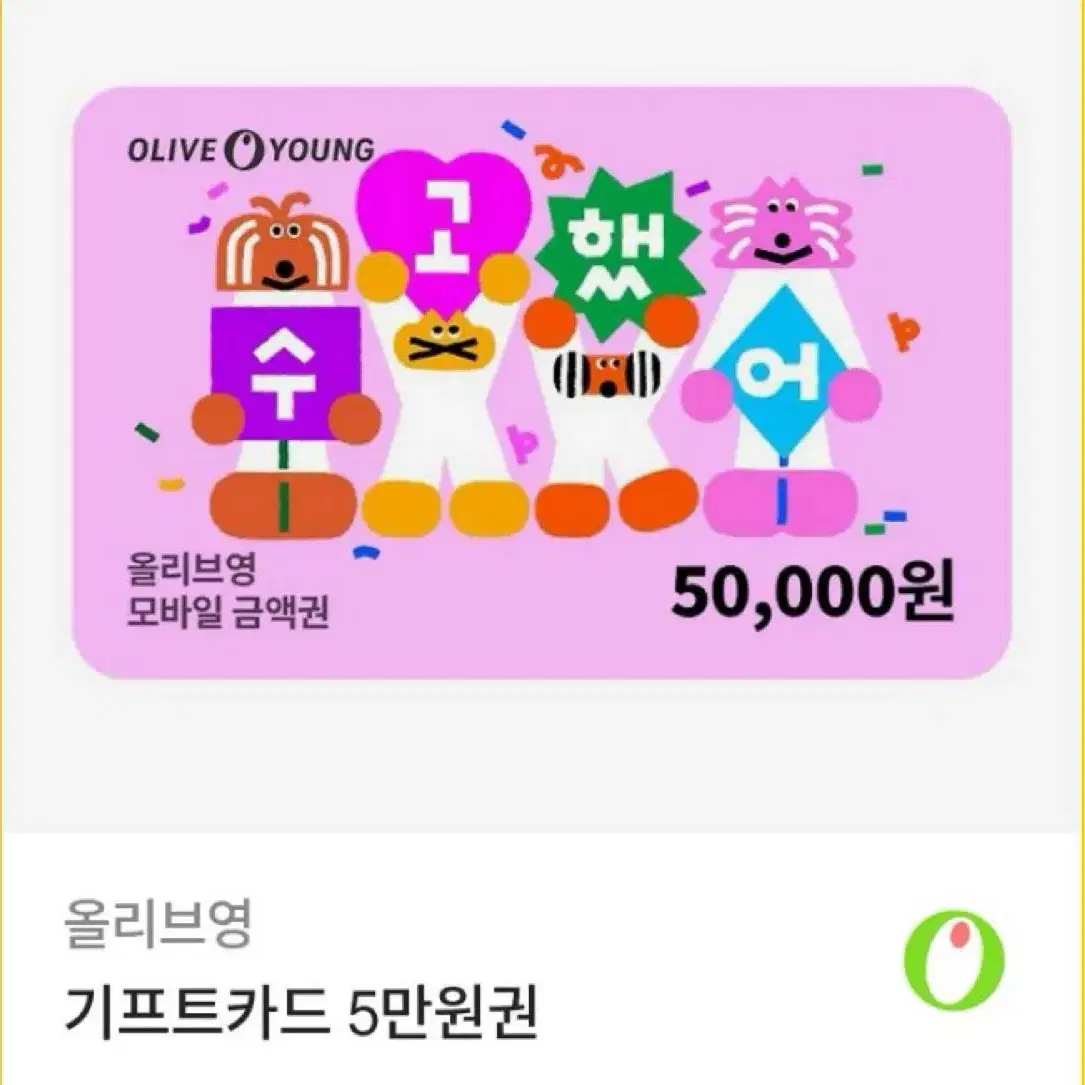
Task: Click the 올리브영 brand name label
Action: [158, 923]
